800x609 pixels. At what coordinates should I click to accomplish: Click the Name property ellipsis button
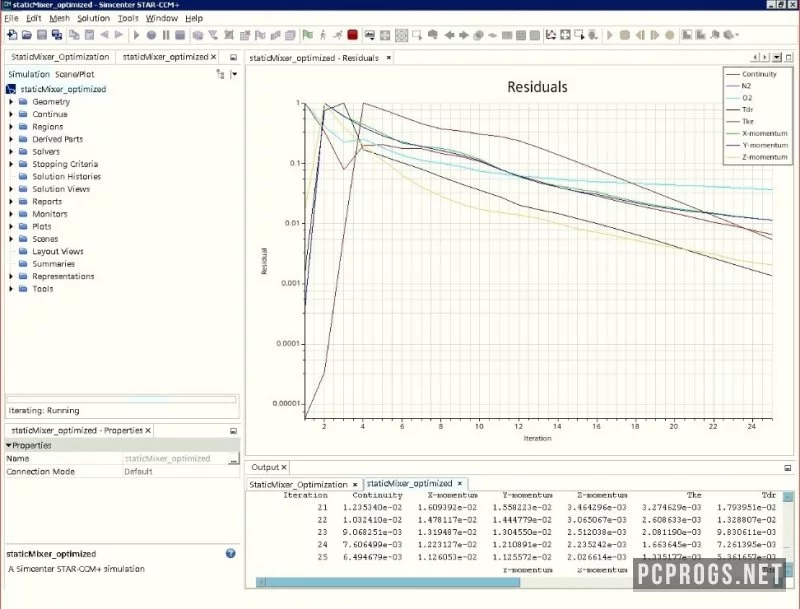233,459
